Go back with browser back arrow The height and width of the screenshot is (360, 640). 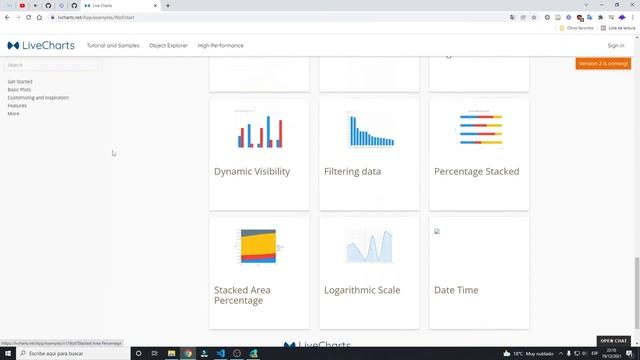[x=7, y=18]
